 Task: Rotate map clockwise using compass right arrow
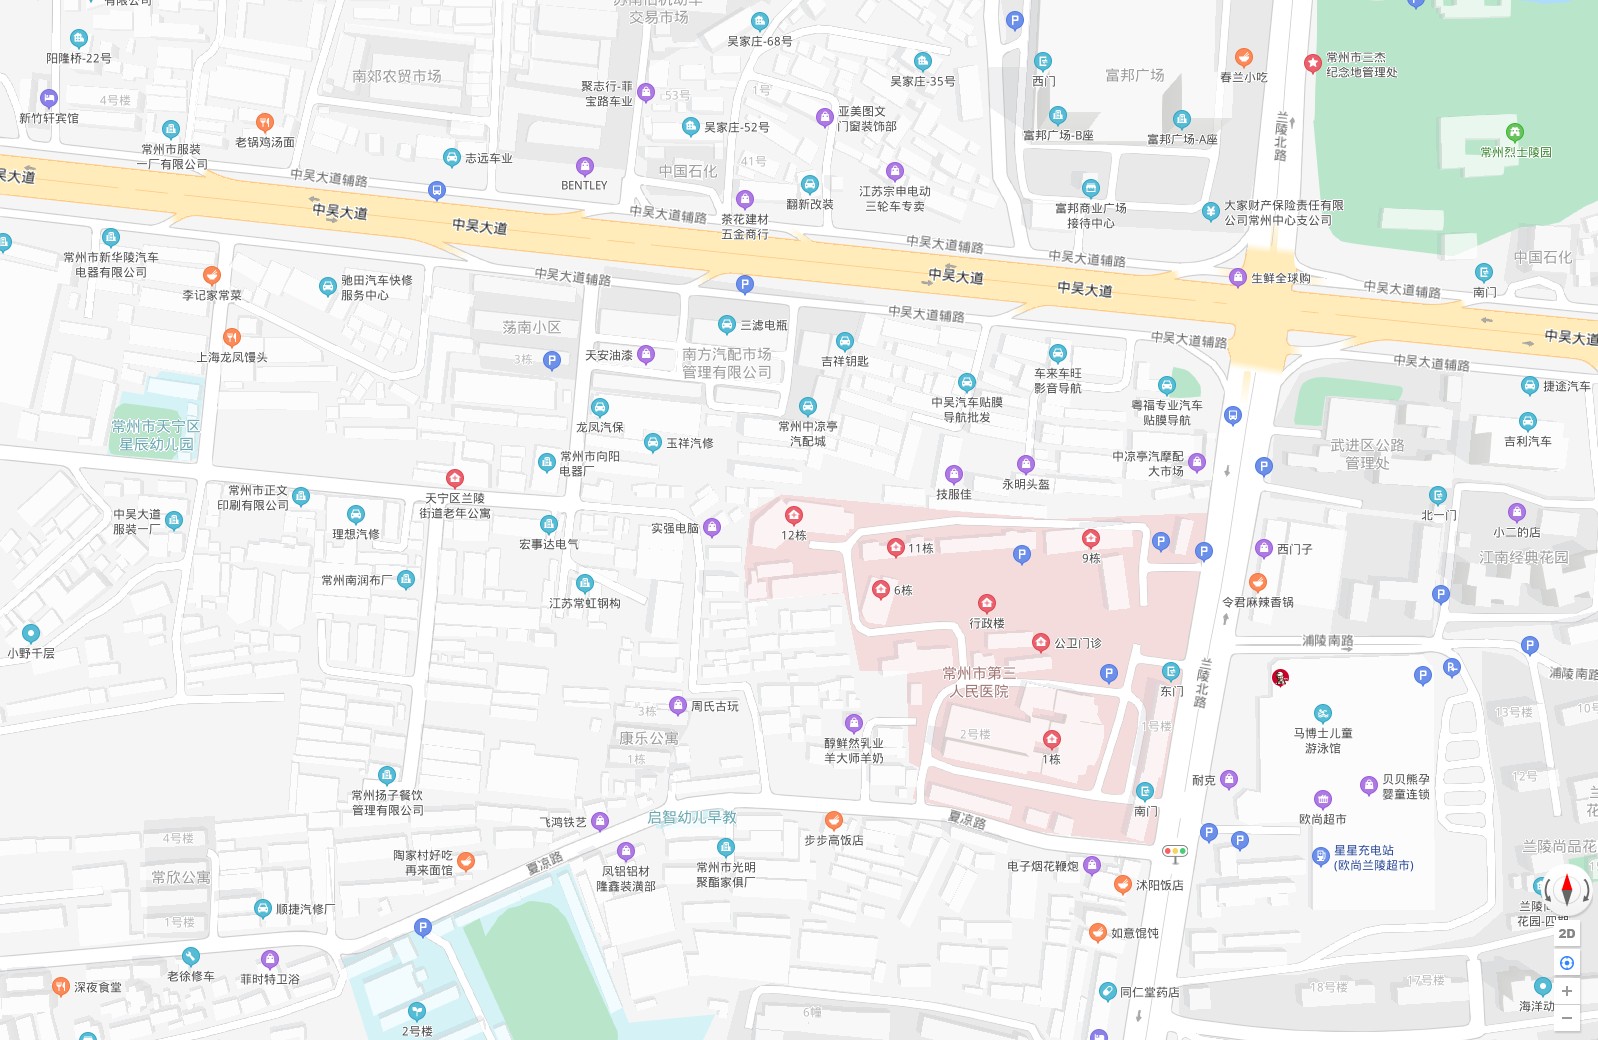[x=1585, y=889]
